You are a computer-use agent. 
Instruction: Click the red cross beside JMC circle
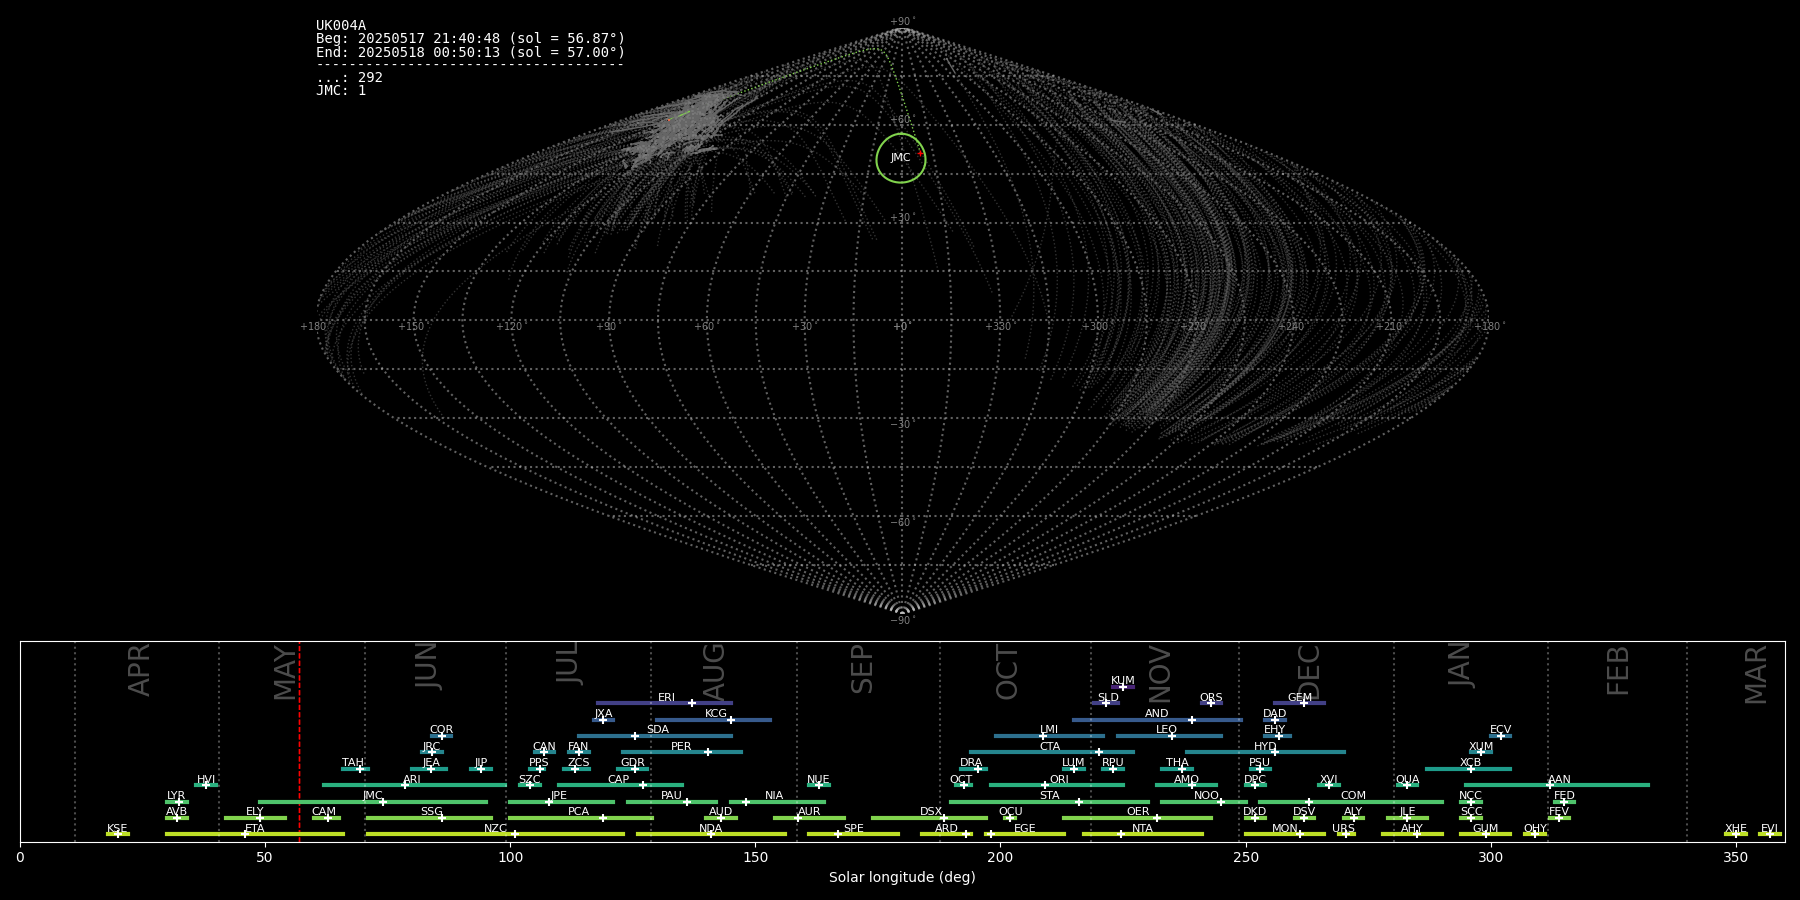pos(920,154)
